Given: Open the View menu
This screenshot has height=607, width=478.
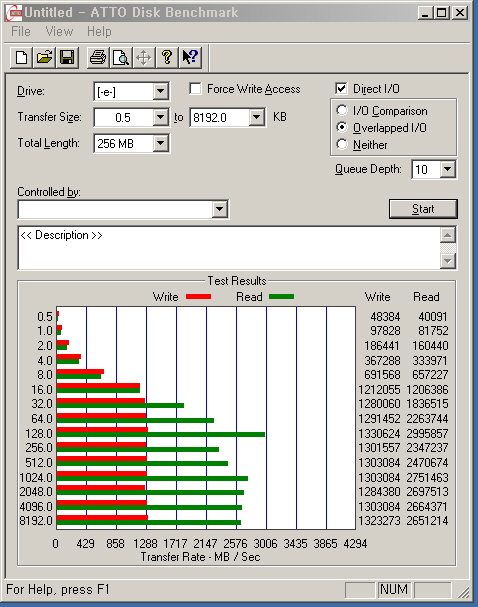Looking at the screenshot, I should click(59, 31).
